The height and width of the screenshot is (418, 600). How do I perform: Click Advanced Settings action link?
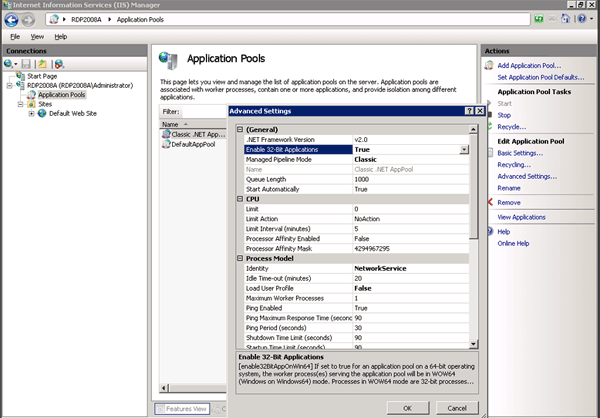tap(527, 176)
